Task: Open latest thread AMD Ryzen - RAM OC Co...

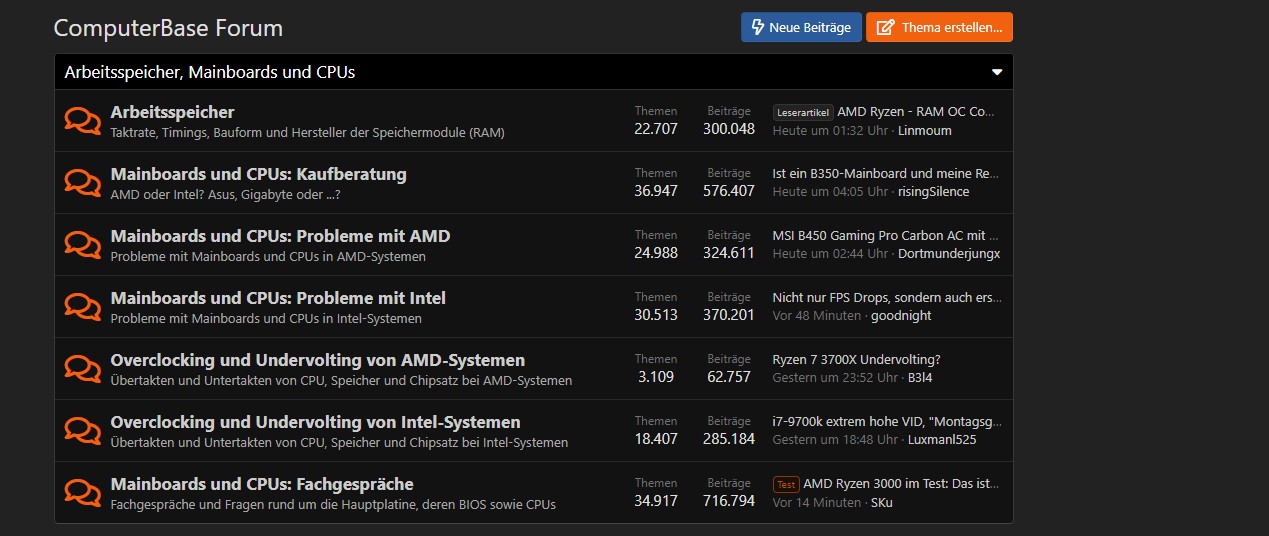Action: tap(917, 112)
